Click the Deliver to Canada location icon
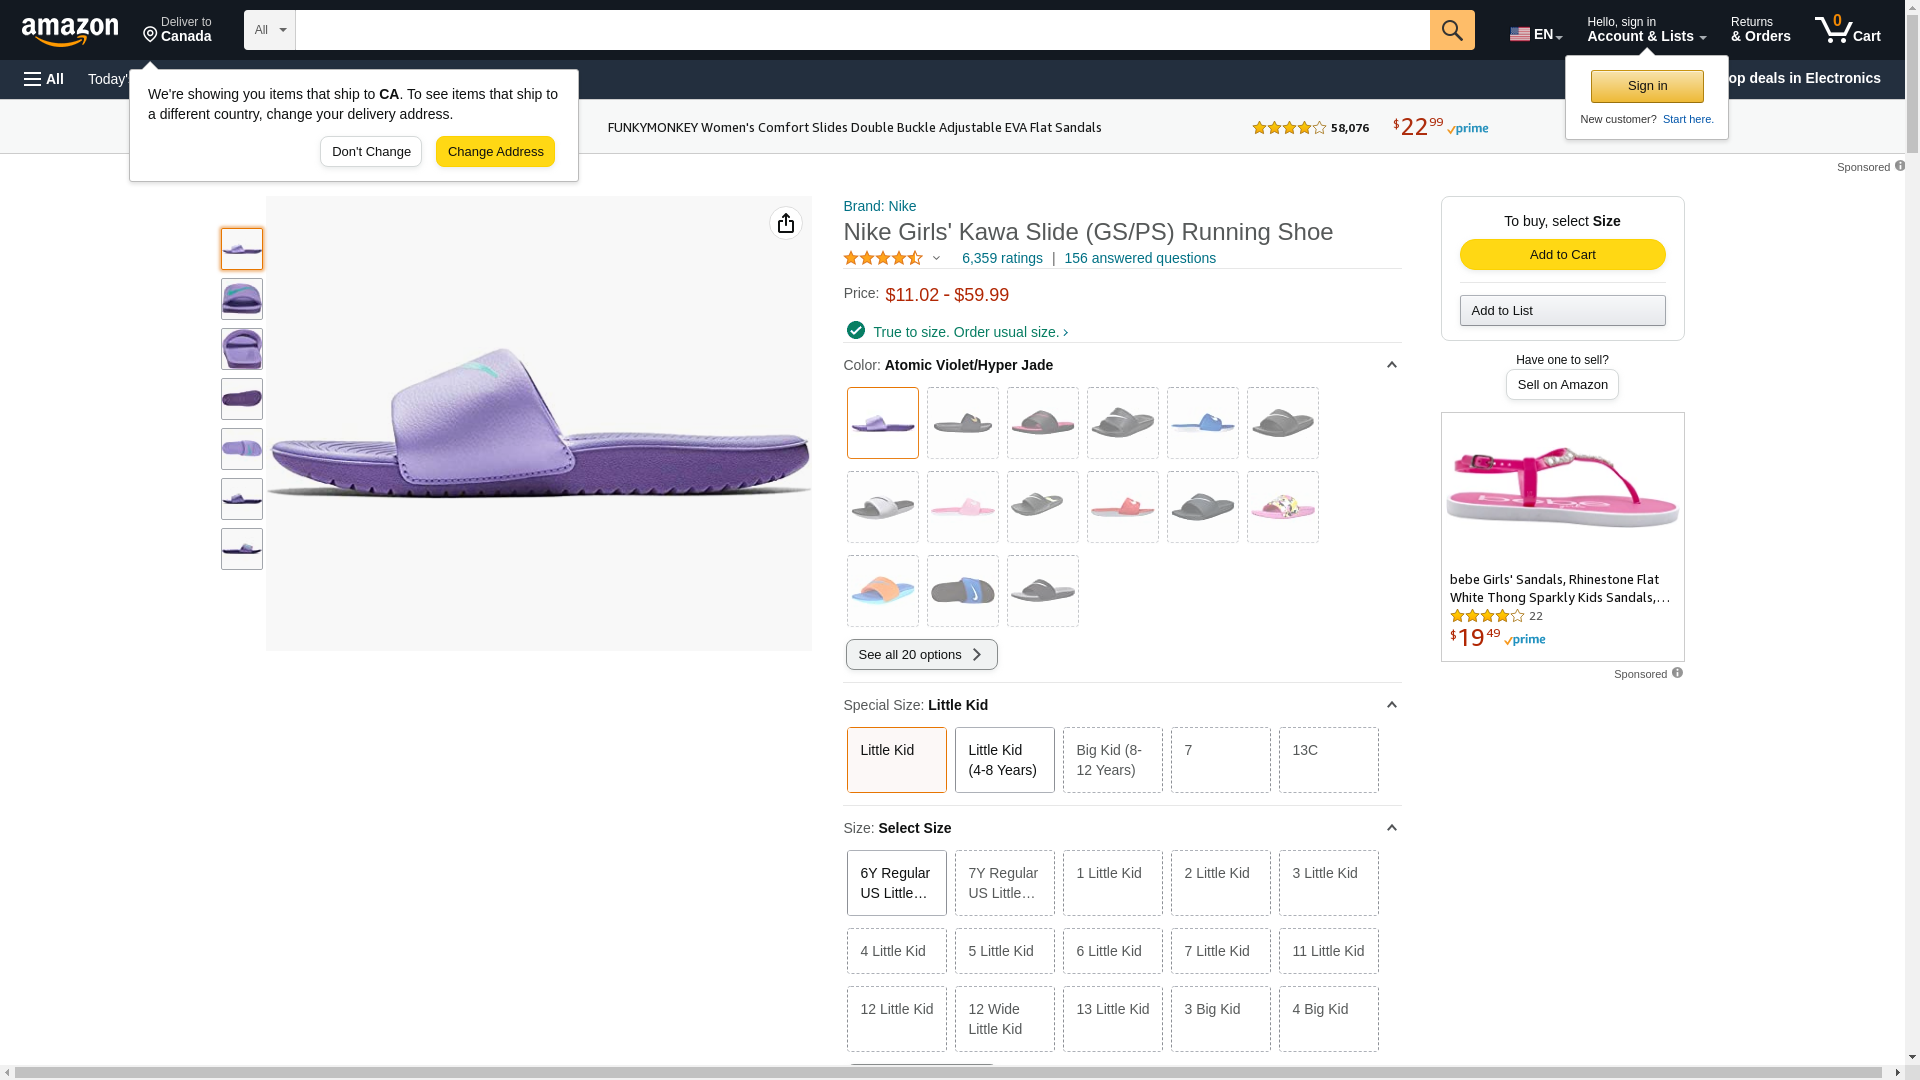This screenshot has height=1080, width=1920. (150, 35)
